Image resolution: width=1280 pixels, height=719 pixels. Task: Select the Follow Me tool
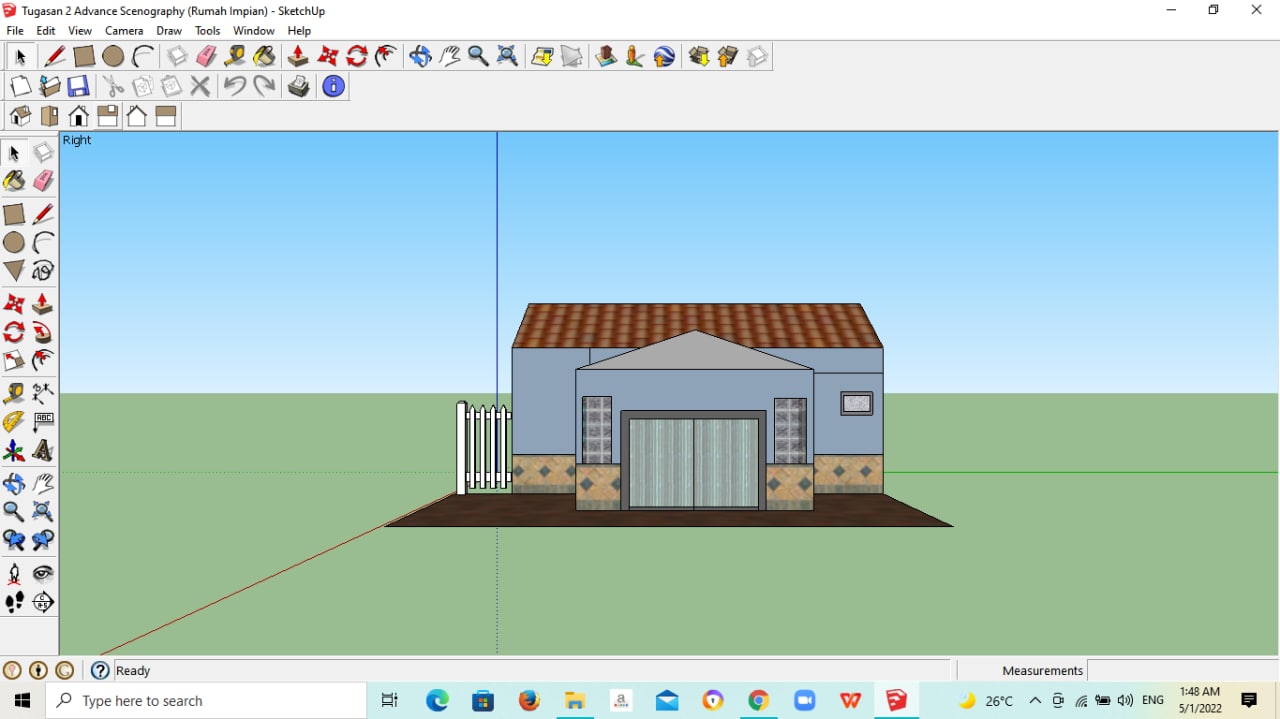(43, 332)
